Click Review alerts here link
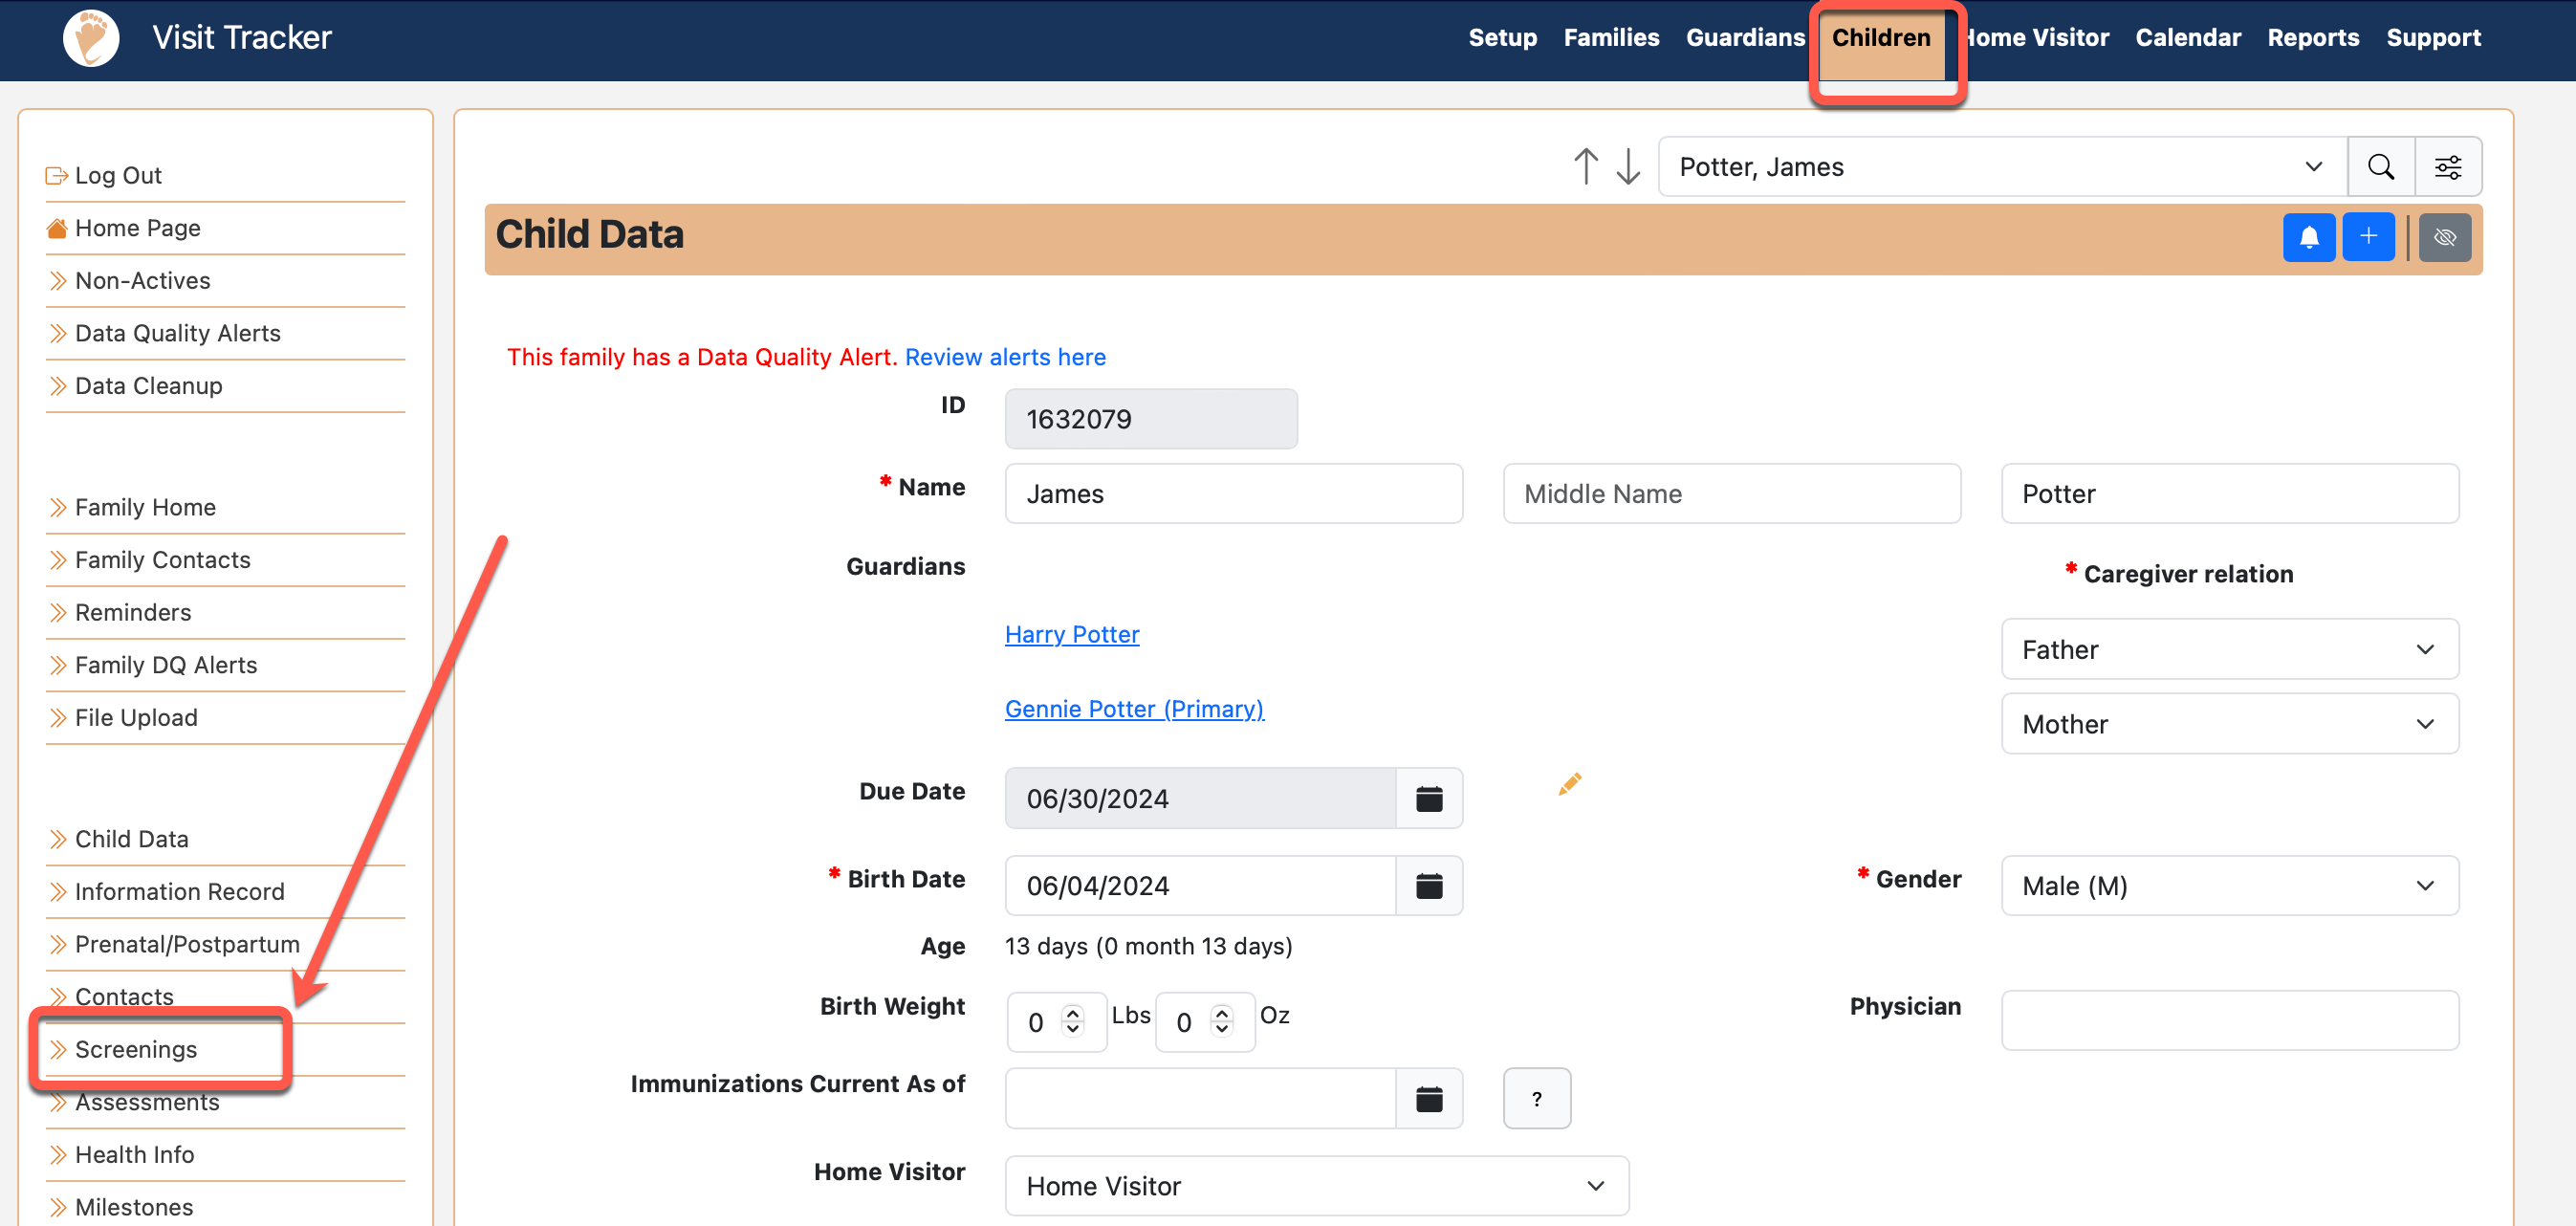 [1005, 357]
